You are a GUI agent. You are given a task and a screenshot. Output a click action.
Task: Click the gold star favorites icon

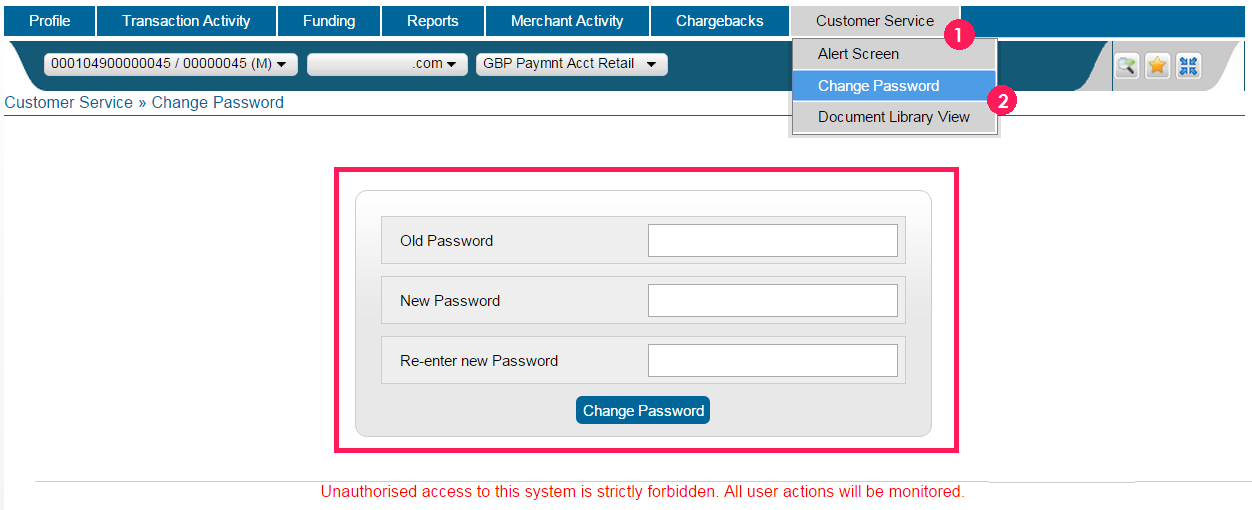click(1157, 66)
